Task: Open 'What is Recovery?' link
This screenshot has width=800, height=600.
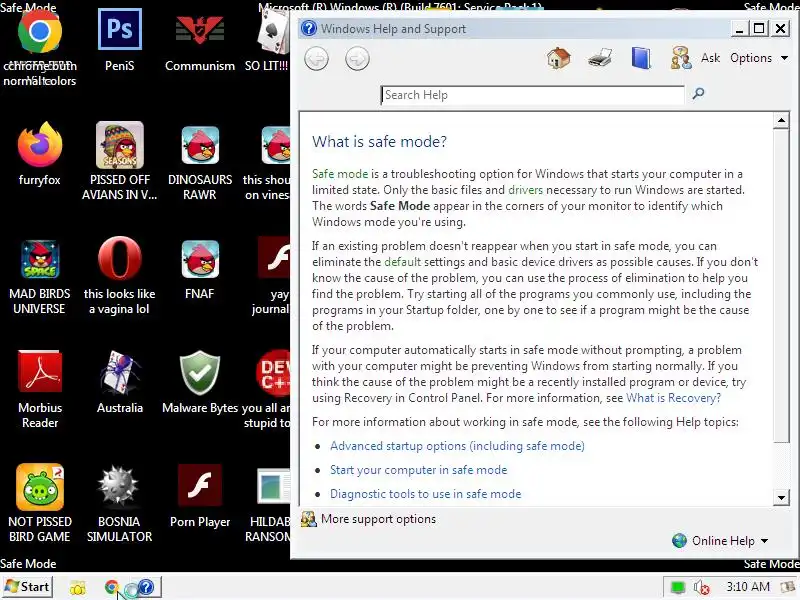Action: coord(673,398)
